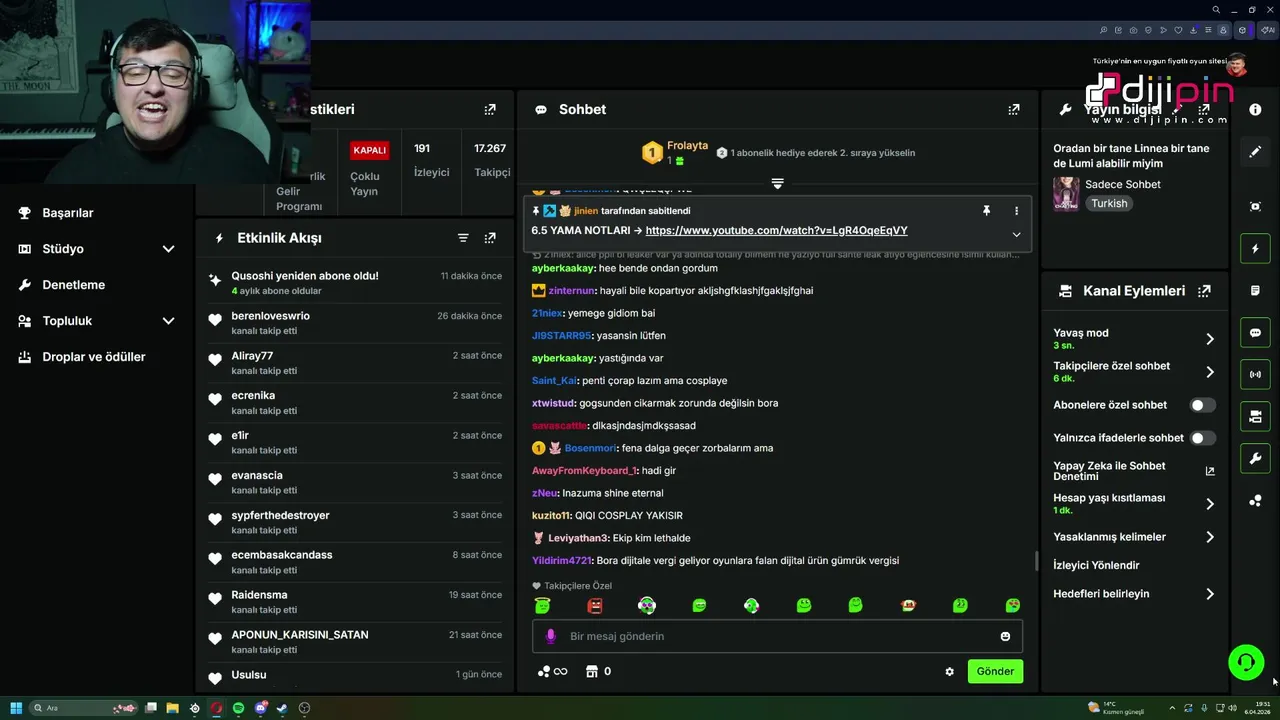Image resolution: width=1280 pixels, height=720 pixels.
Task: Click the microphone icon in message box
Action: coord(550,636)
